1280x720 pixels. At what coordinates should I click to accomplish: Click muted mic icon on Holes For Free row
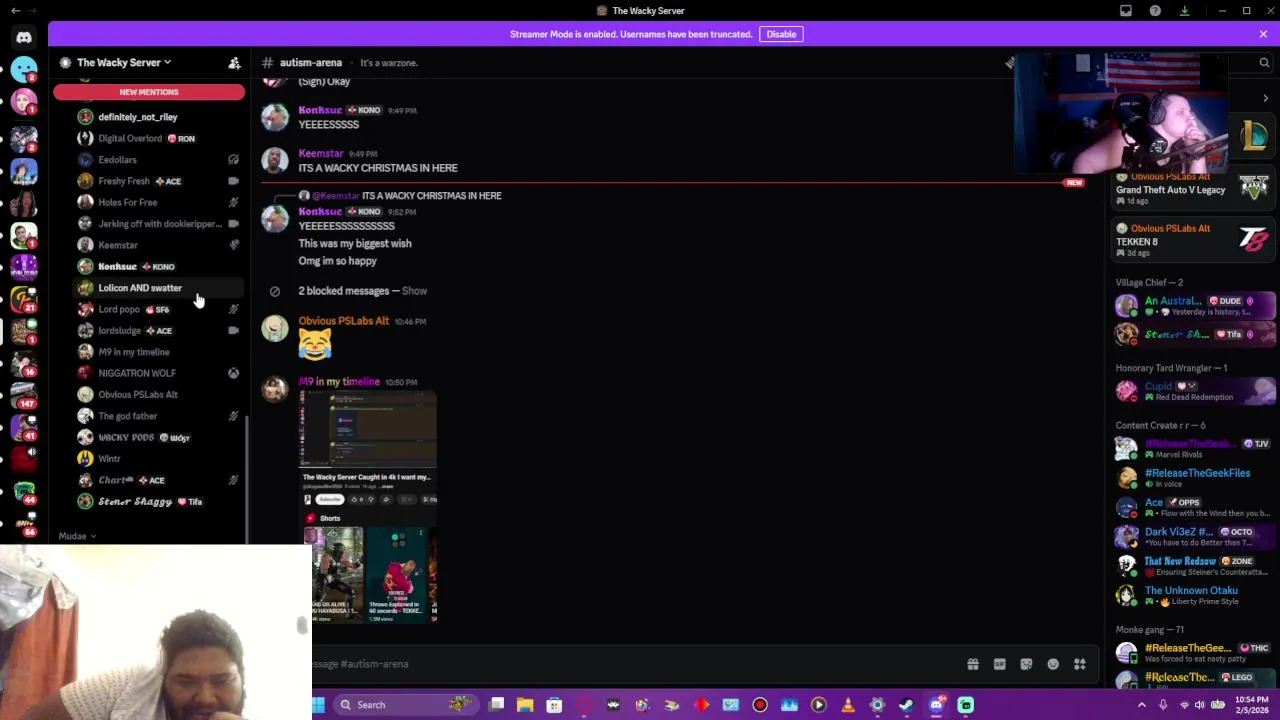(x=233, y=202)
